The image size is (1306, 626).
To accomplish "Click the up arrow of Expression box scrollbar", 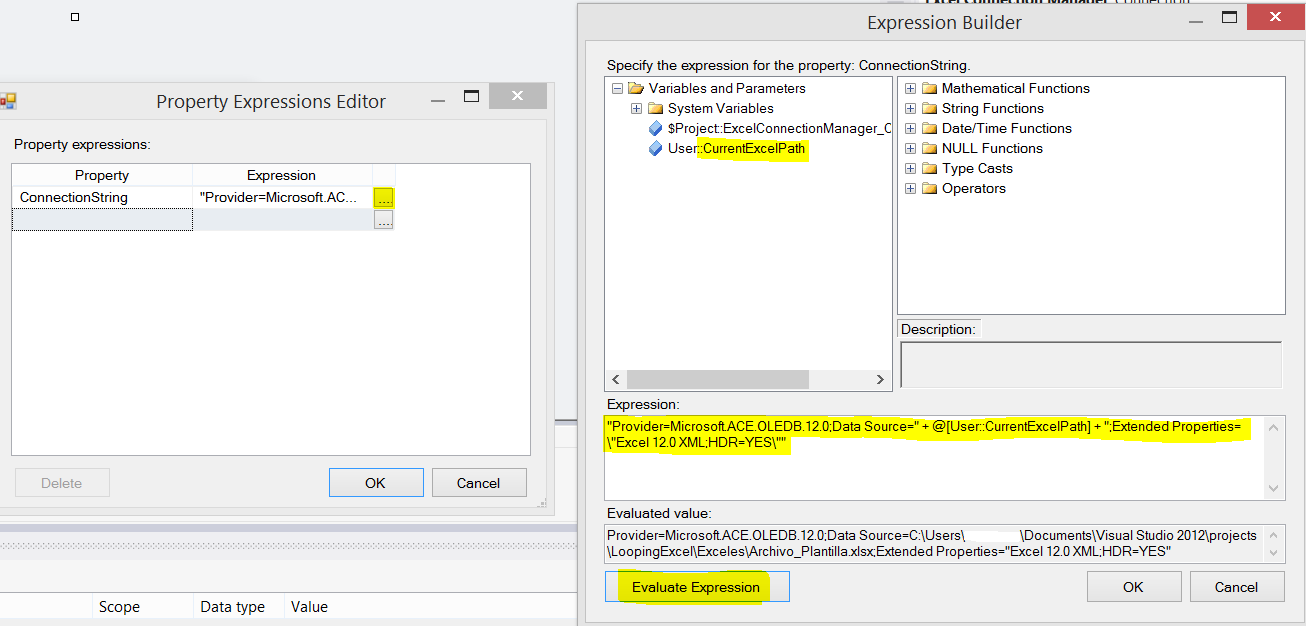I will tap(1274, 427).
